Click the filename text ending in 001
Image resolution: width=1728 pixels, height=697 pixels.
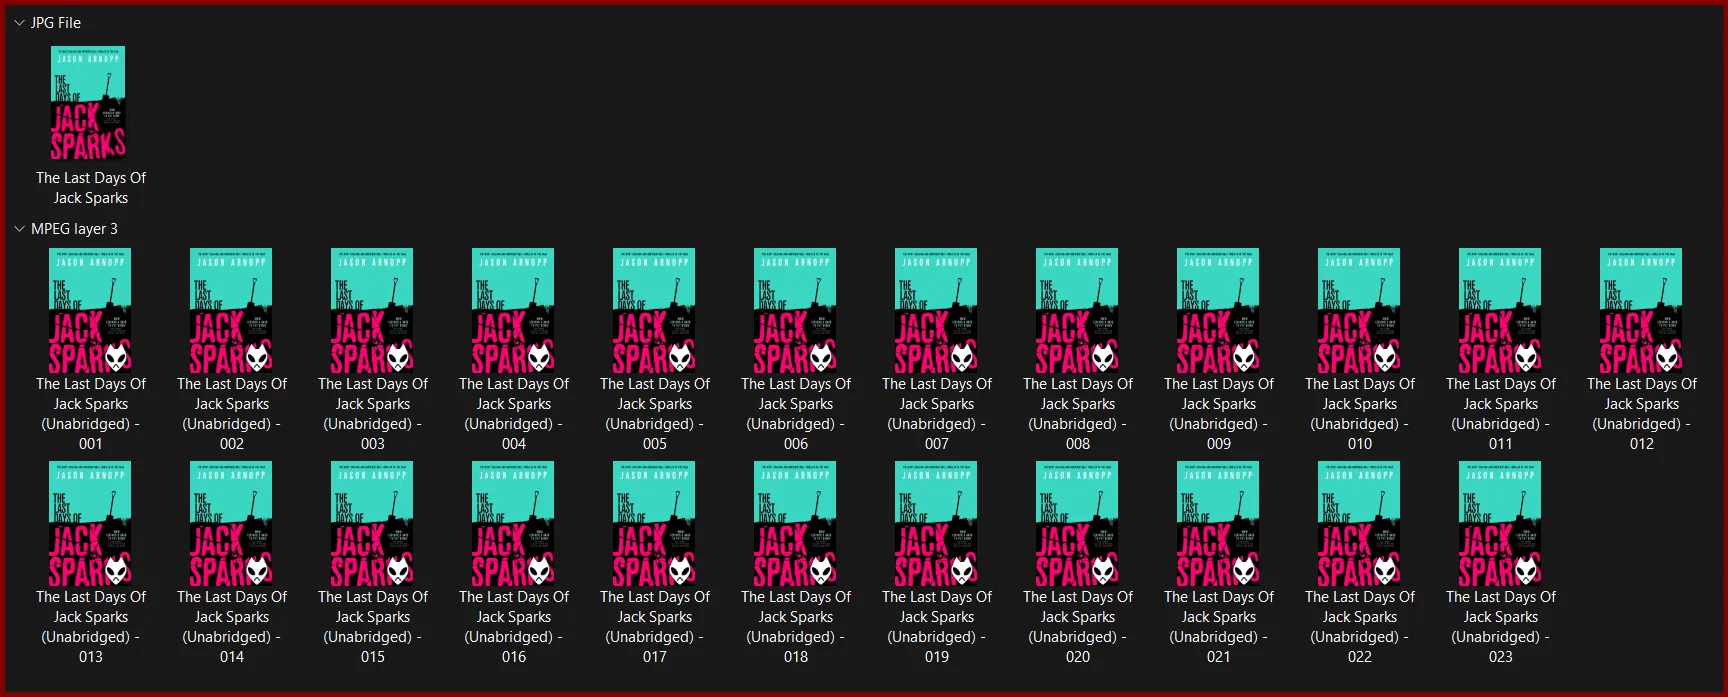[91, 414]
